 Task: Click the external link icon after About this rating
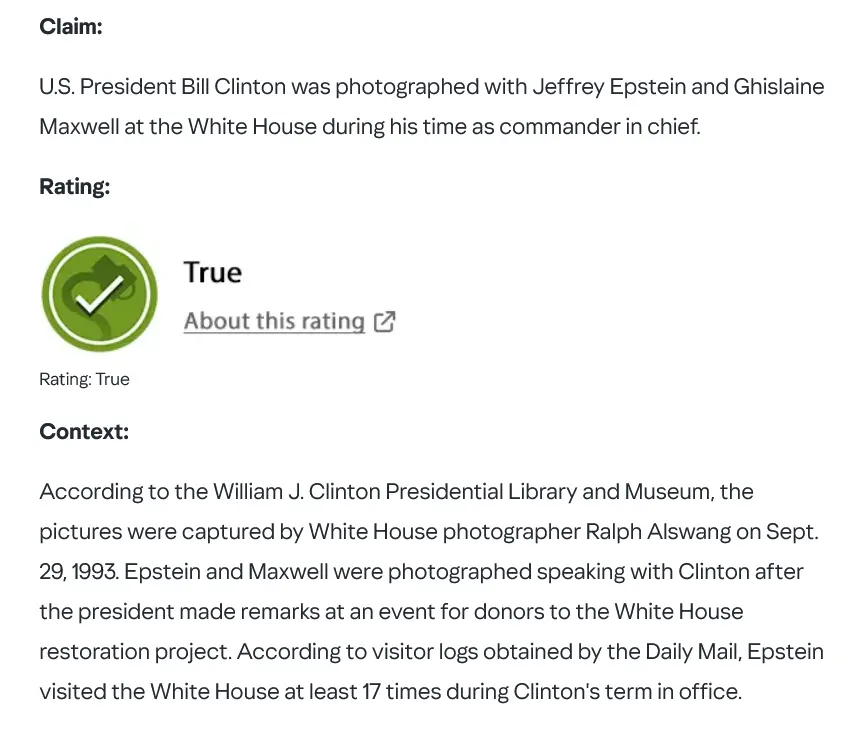point(385,321)
